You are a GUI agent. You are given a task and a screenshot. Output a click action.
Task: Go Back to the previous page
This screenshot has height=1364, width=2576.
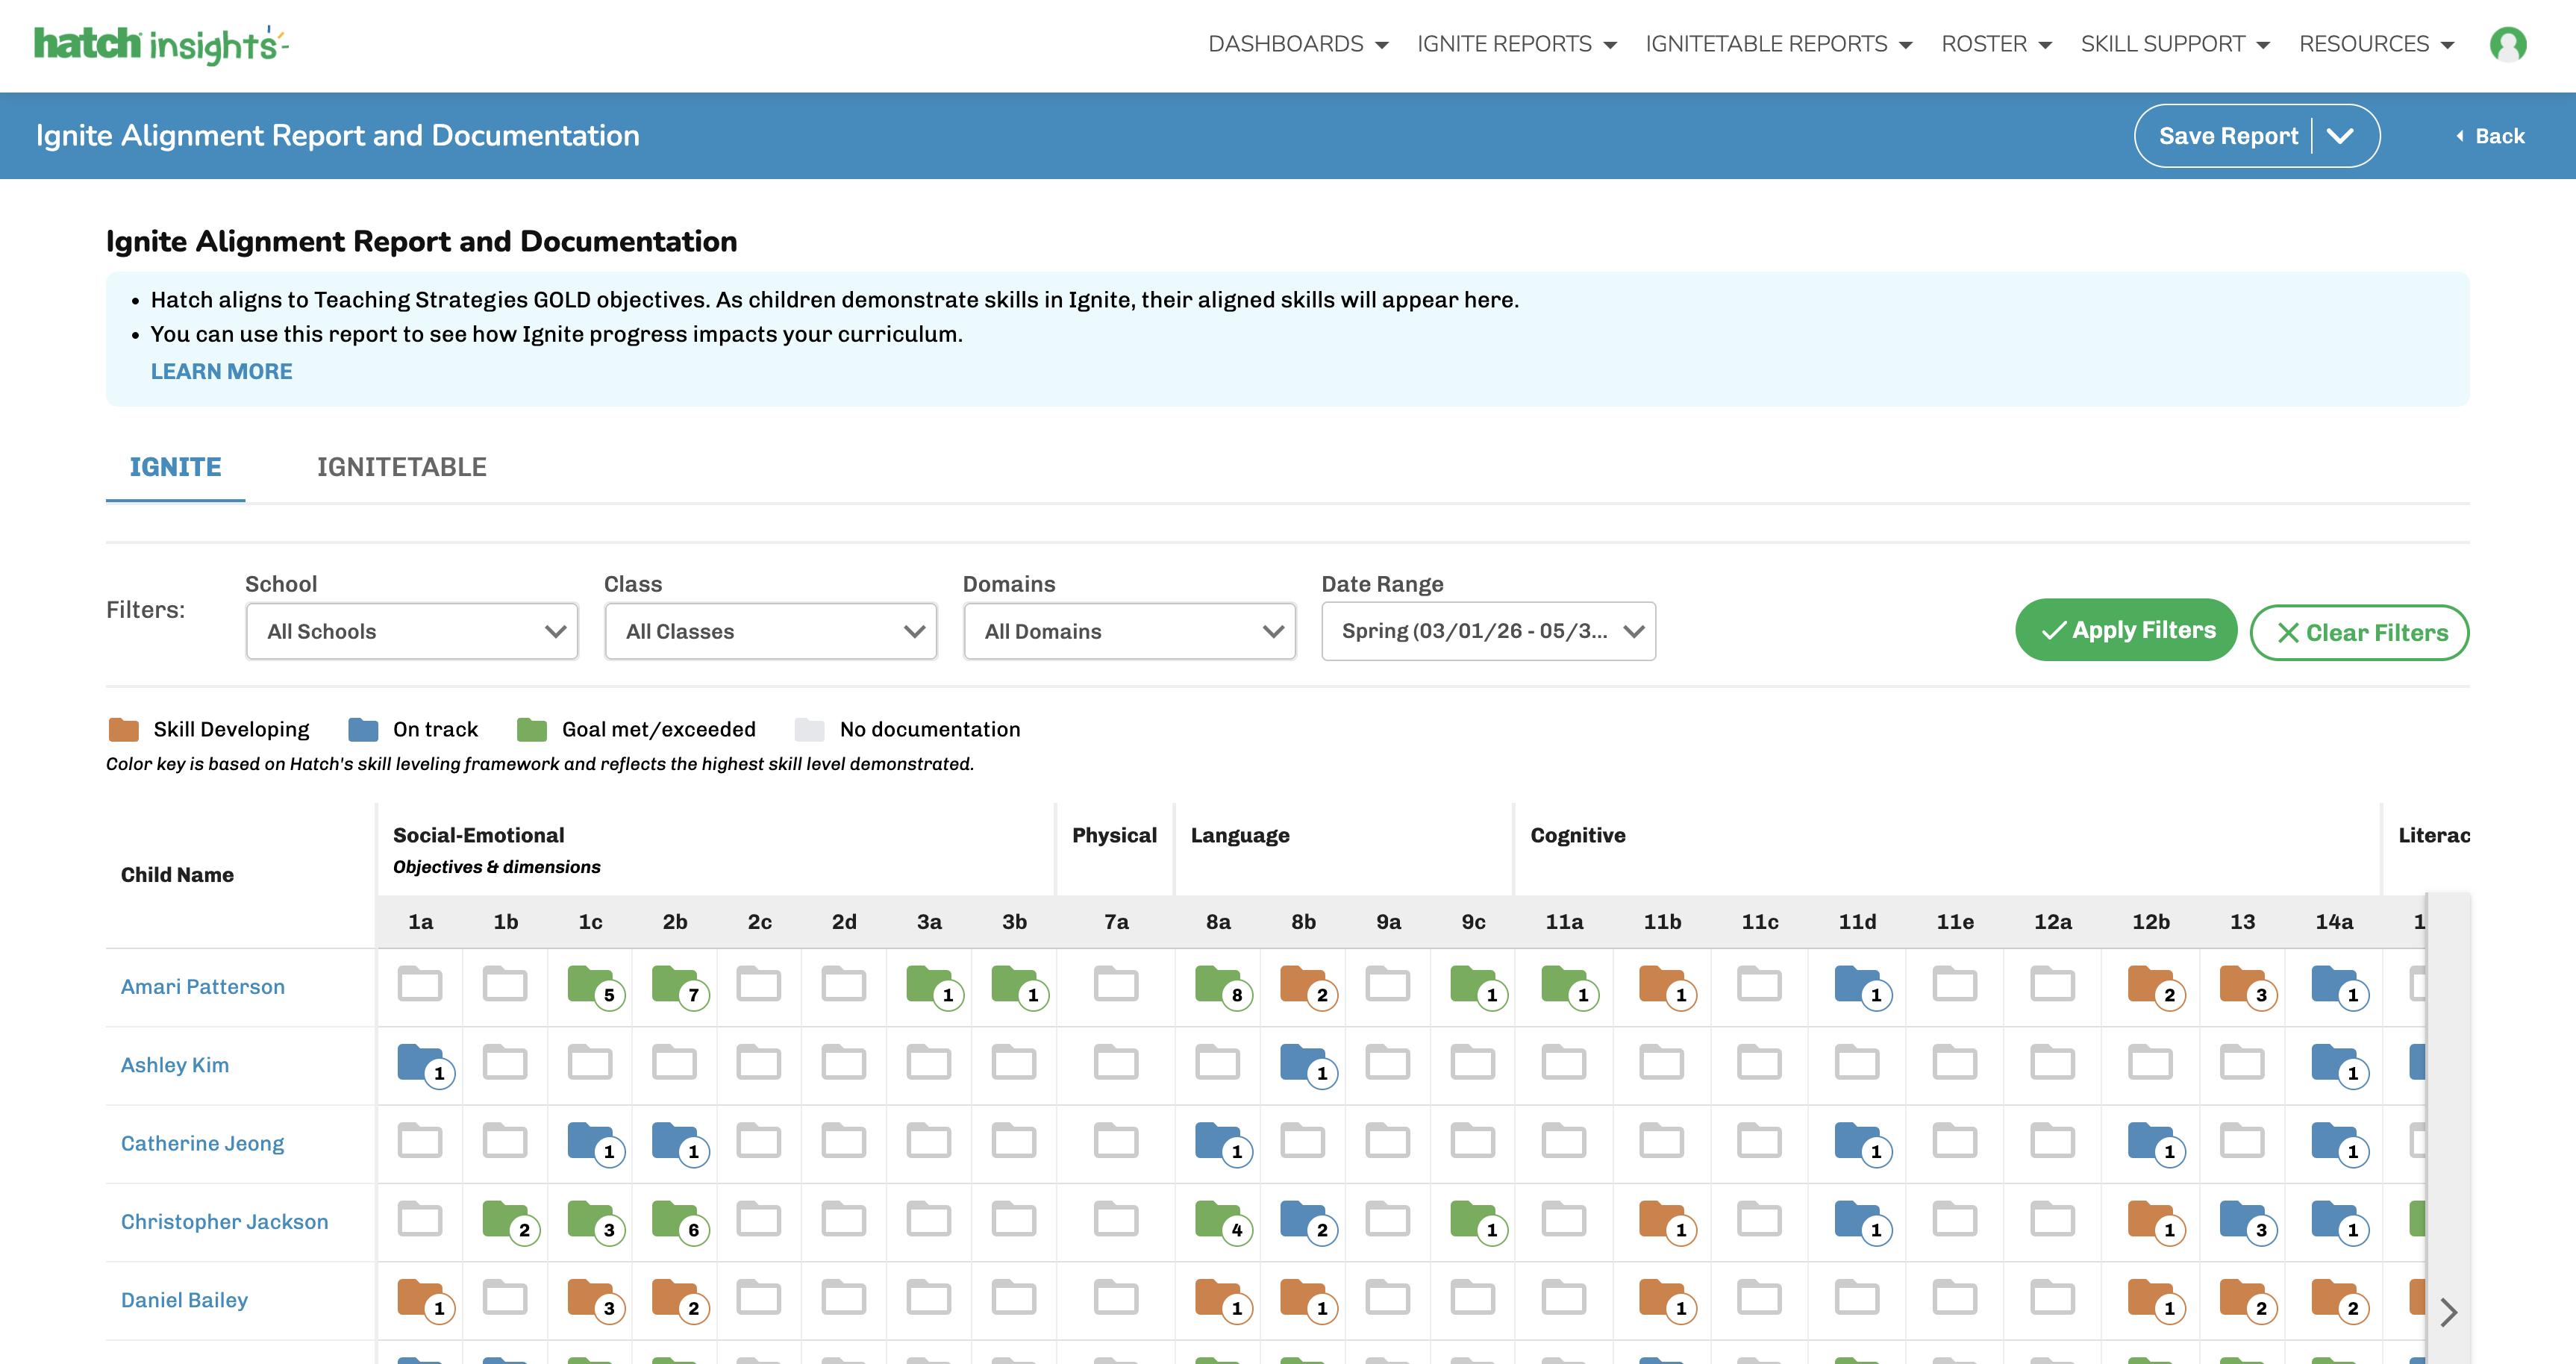pos(2490,136)
